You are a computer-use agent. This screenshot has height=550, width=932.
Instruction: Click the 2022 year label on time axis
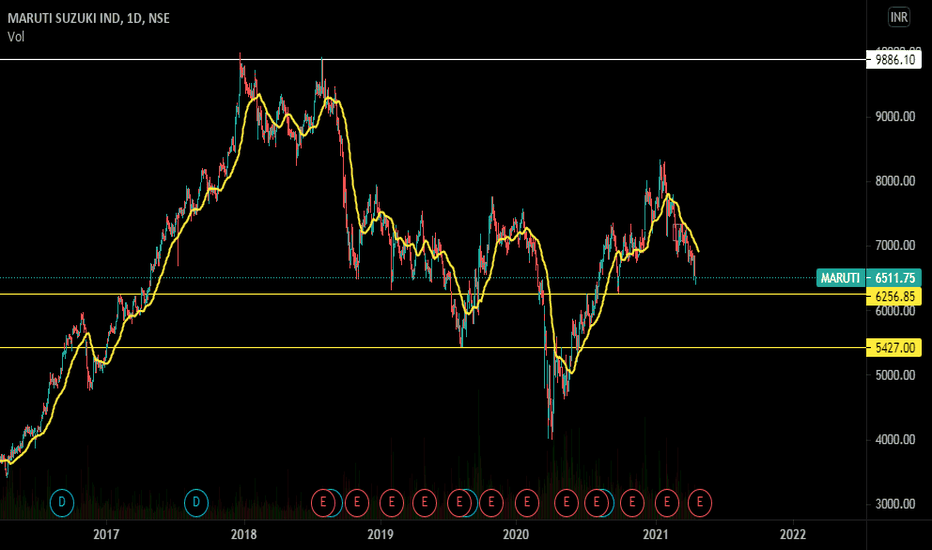pos(793,534)
